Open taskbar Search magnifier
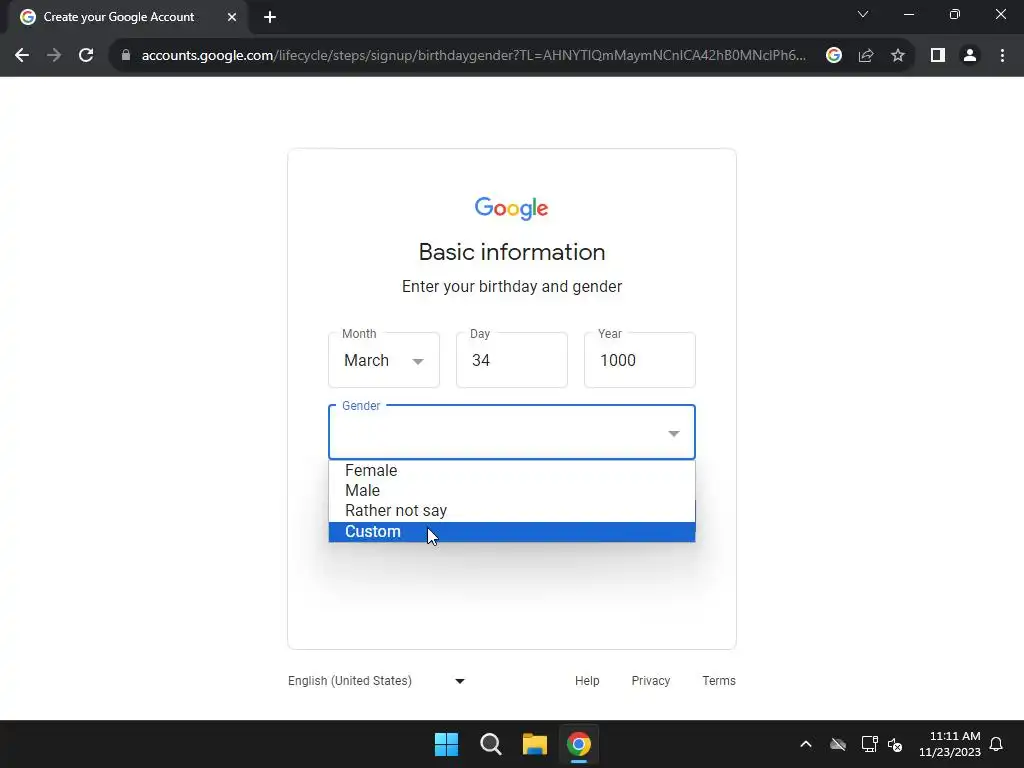Viewport: 1024px width, 768px height. coord(490,744)
